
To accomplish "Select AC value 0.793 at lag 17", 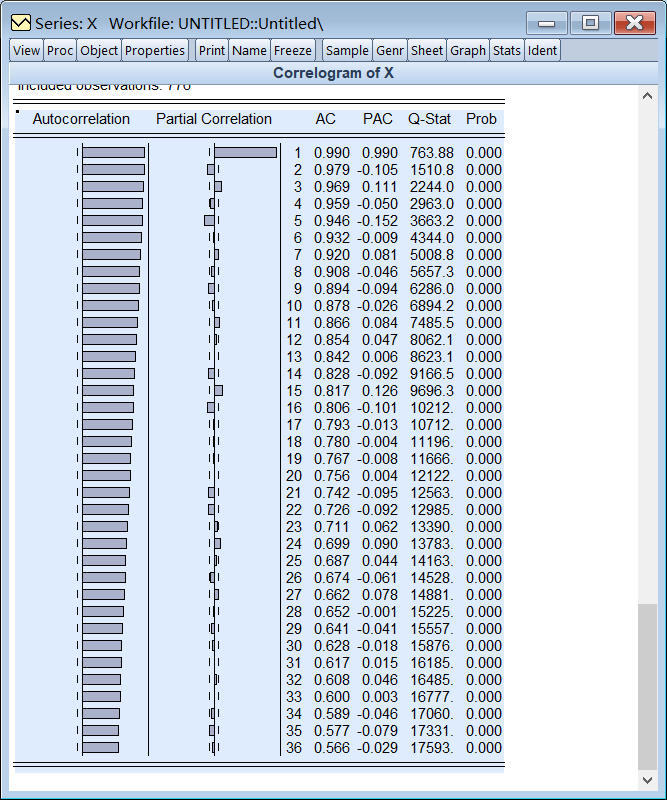I will pyautogui.click(x=332, y=425).
